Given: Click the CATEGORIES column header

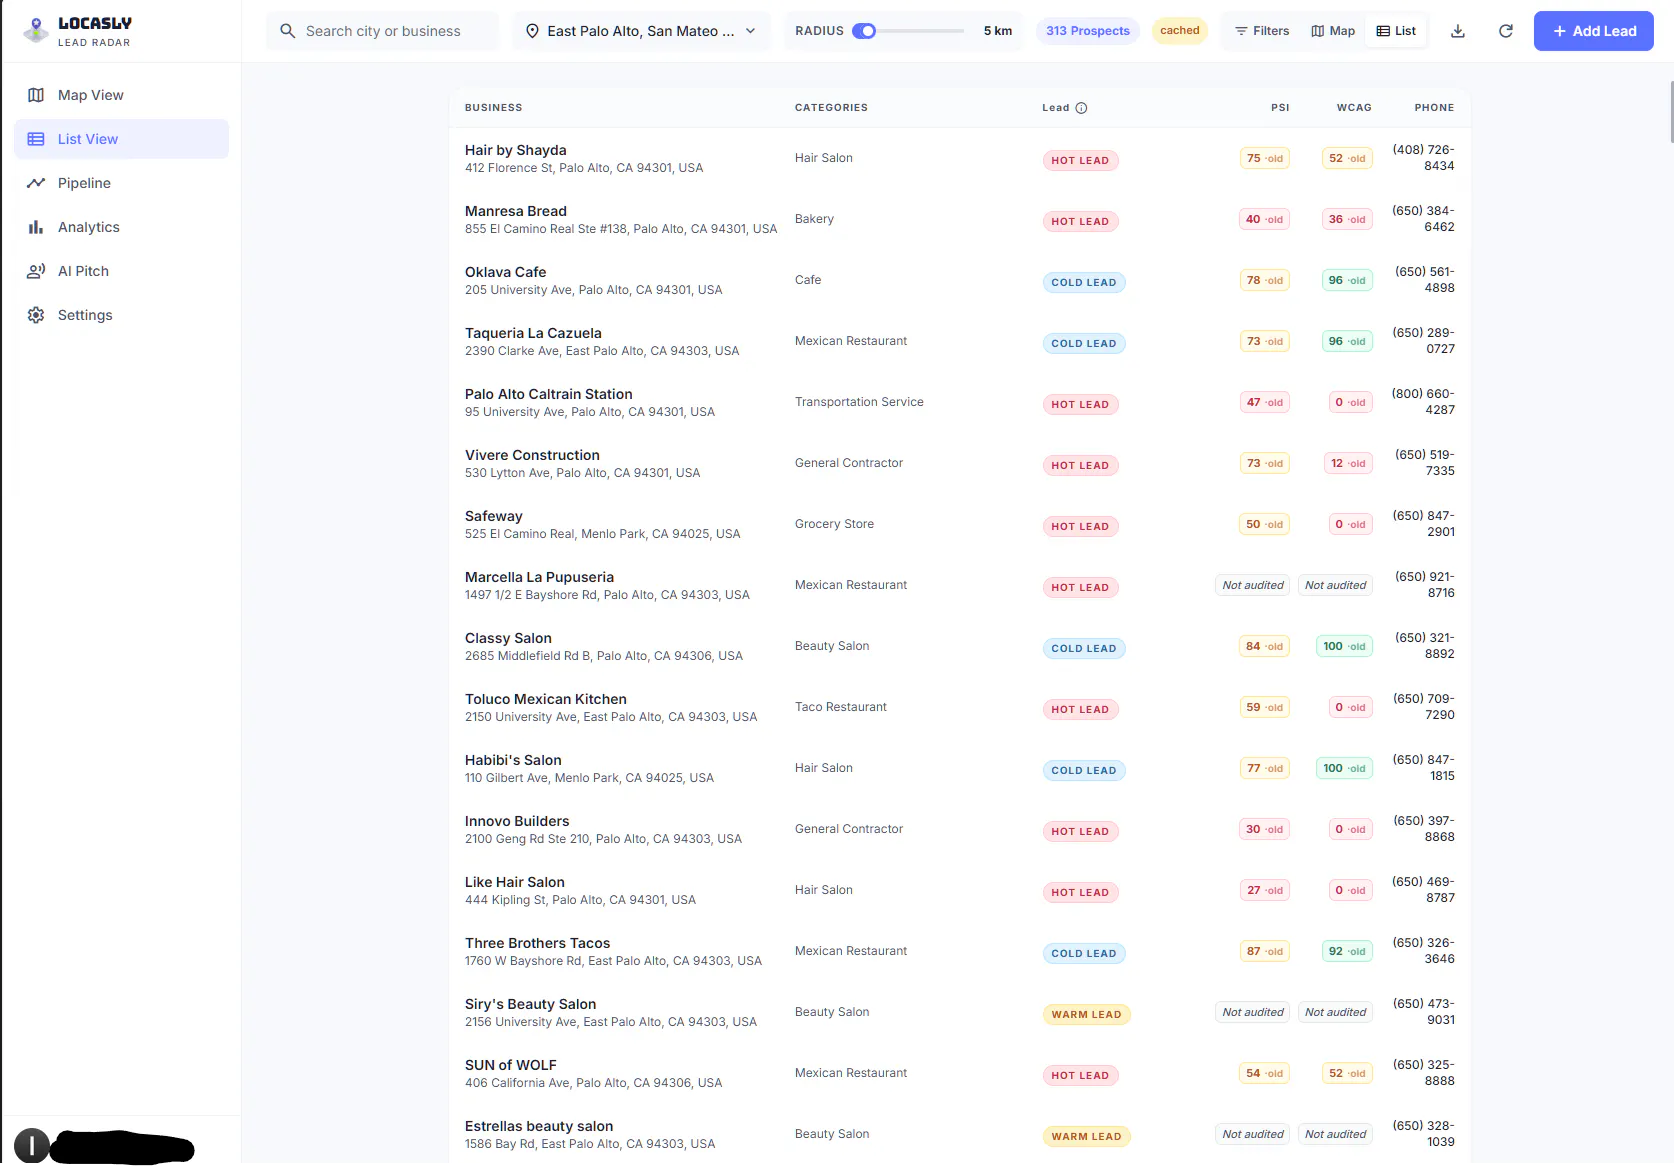Looking at the screenshot, I should click(831, 108).
